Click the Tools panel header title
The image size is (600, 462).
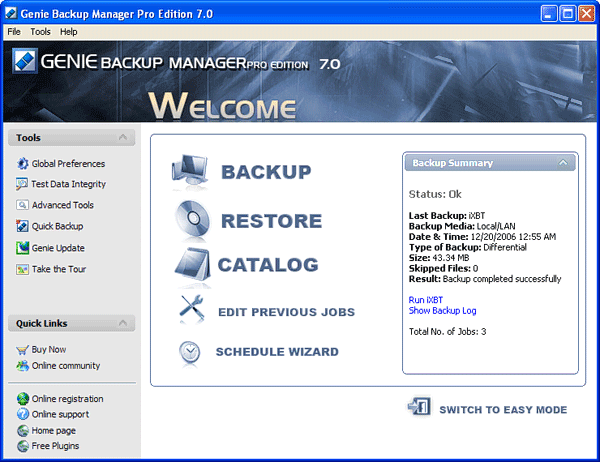[x=28, y=137]
